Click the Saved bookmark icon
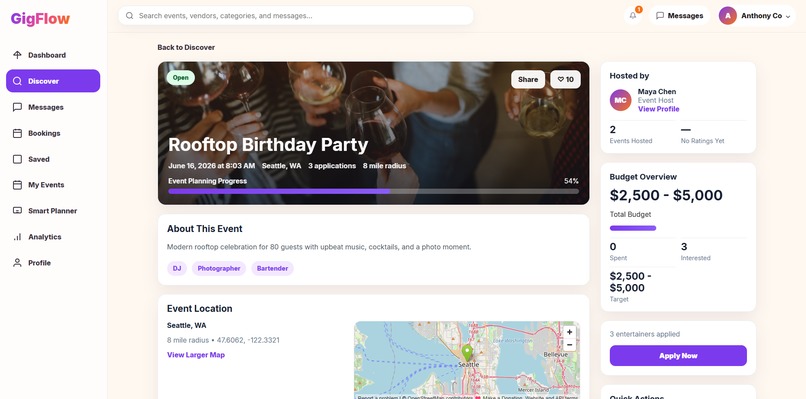 (x=17, y=159)
